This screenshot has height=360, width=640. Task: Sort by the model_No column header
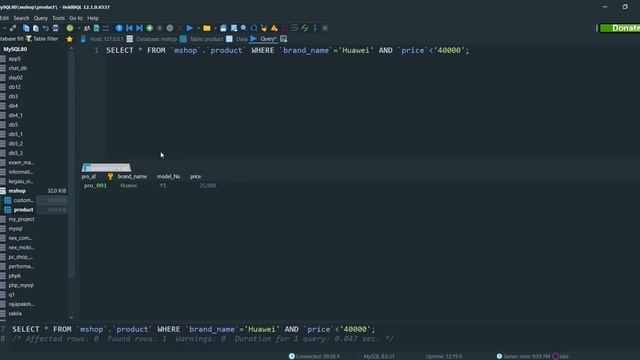[x=168, y=176]
